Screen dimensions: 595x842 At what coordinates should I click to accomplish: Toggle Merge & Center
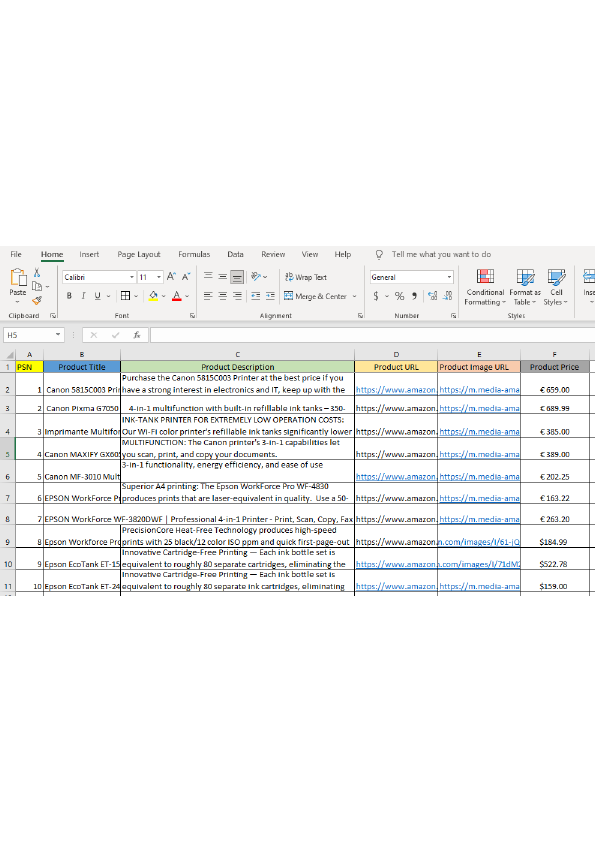315,296
